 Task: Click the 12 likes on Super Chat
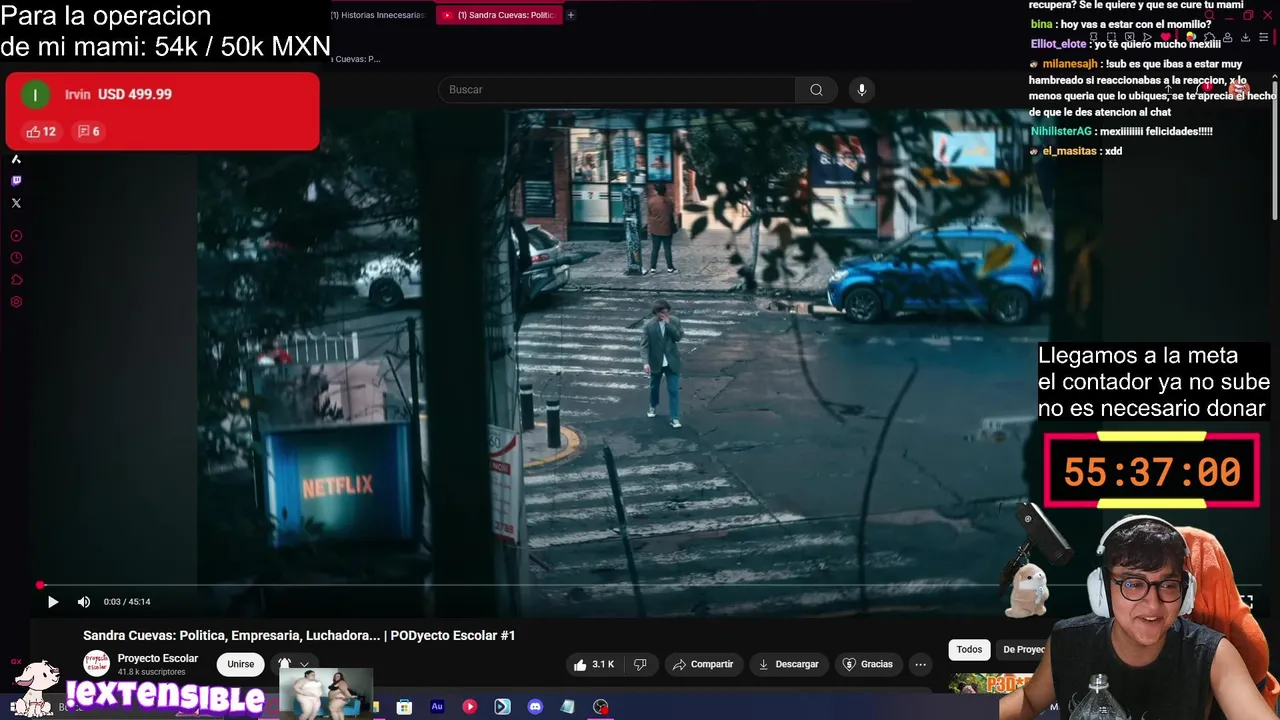[x=41, y=132]
